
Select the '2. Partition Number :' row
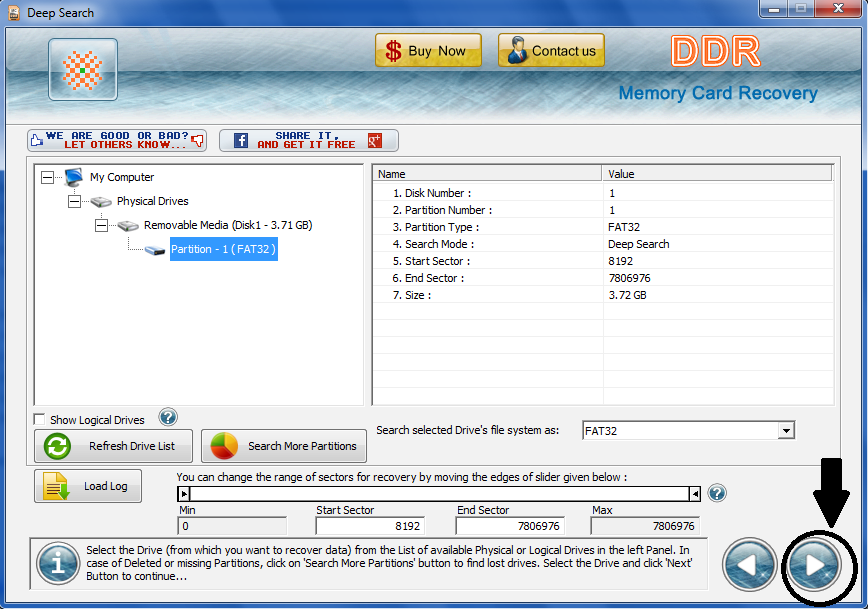click(603, 210)
